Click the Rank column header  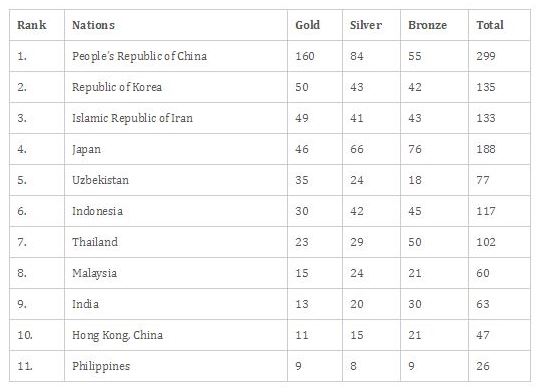(x=32, y=25)
